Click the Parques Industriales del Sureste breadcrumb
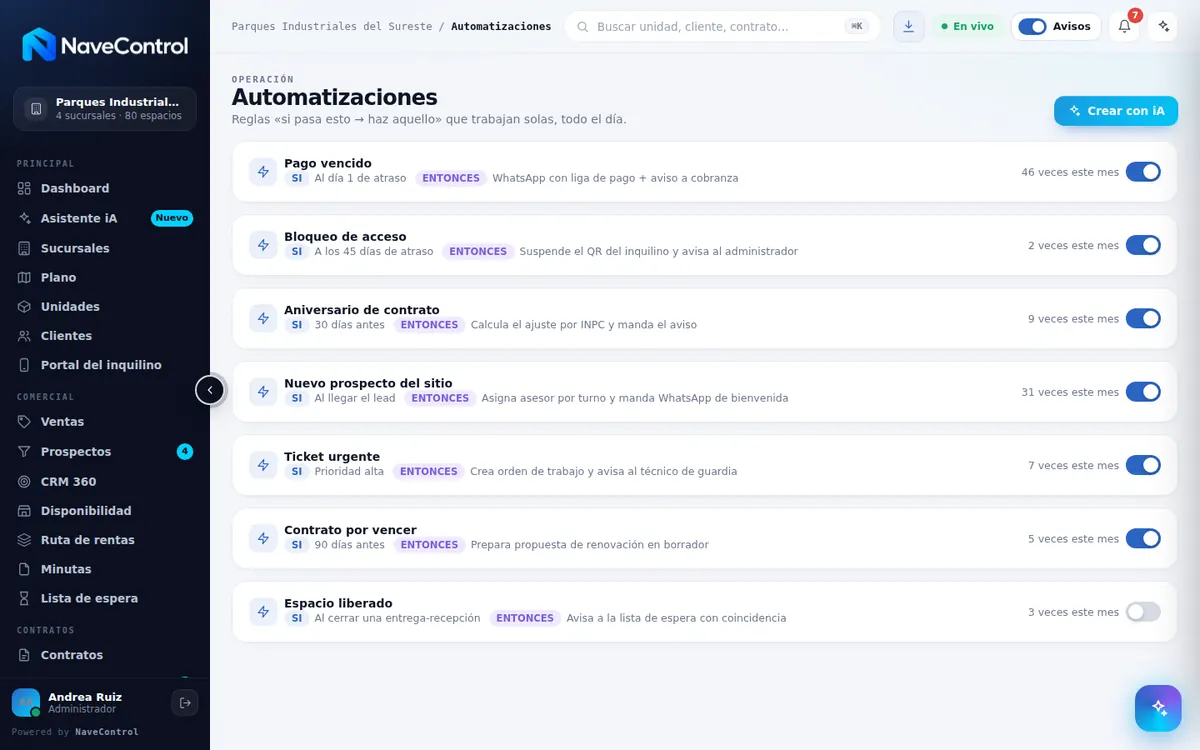Screen dimensions: 1200x750 click(332, 27)
